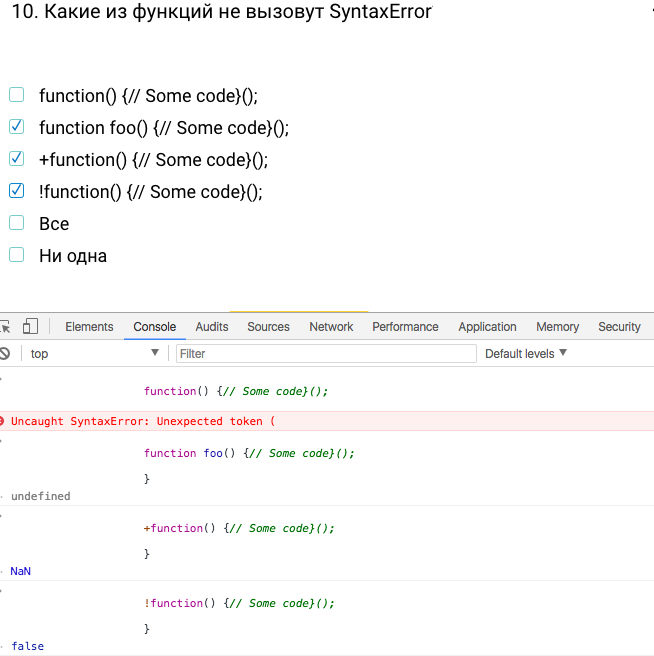Click the '+function()' console input line
This screenshot has width=654, height=656.
239,528
